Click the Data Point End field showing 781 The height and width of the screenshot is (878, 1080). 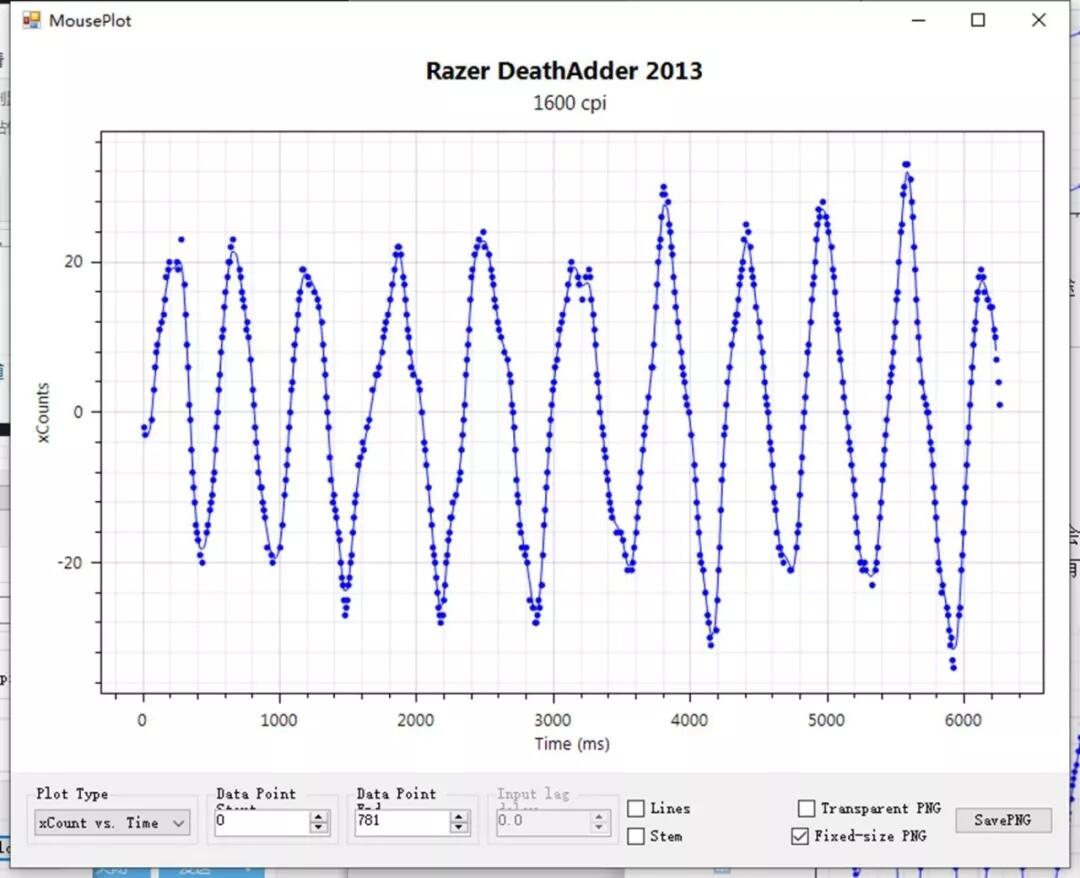tap(402, 822)
